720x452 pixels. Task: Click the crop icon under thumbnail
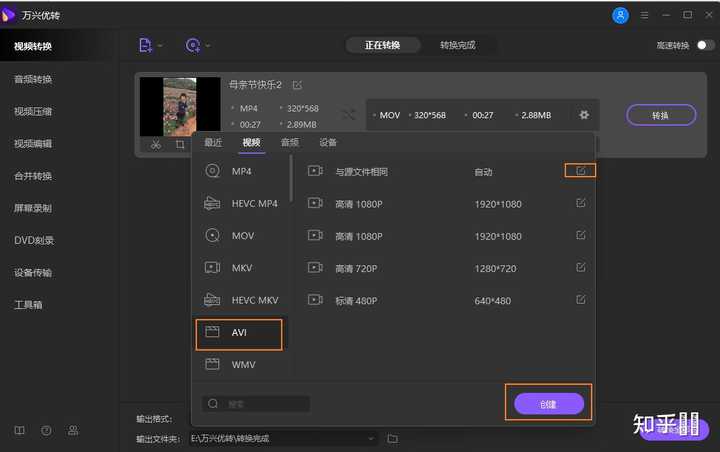(x=180, y=145)
